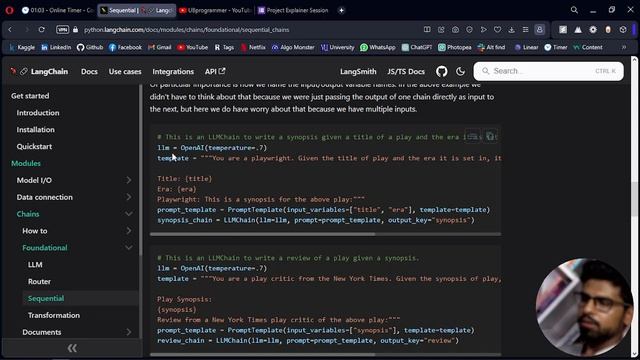Open a new tab with the plus button
Viewport: 640px width, 360px height.
[x=341, y=10]
